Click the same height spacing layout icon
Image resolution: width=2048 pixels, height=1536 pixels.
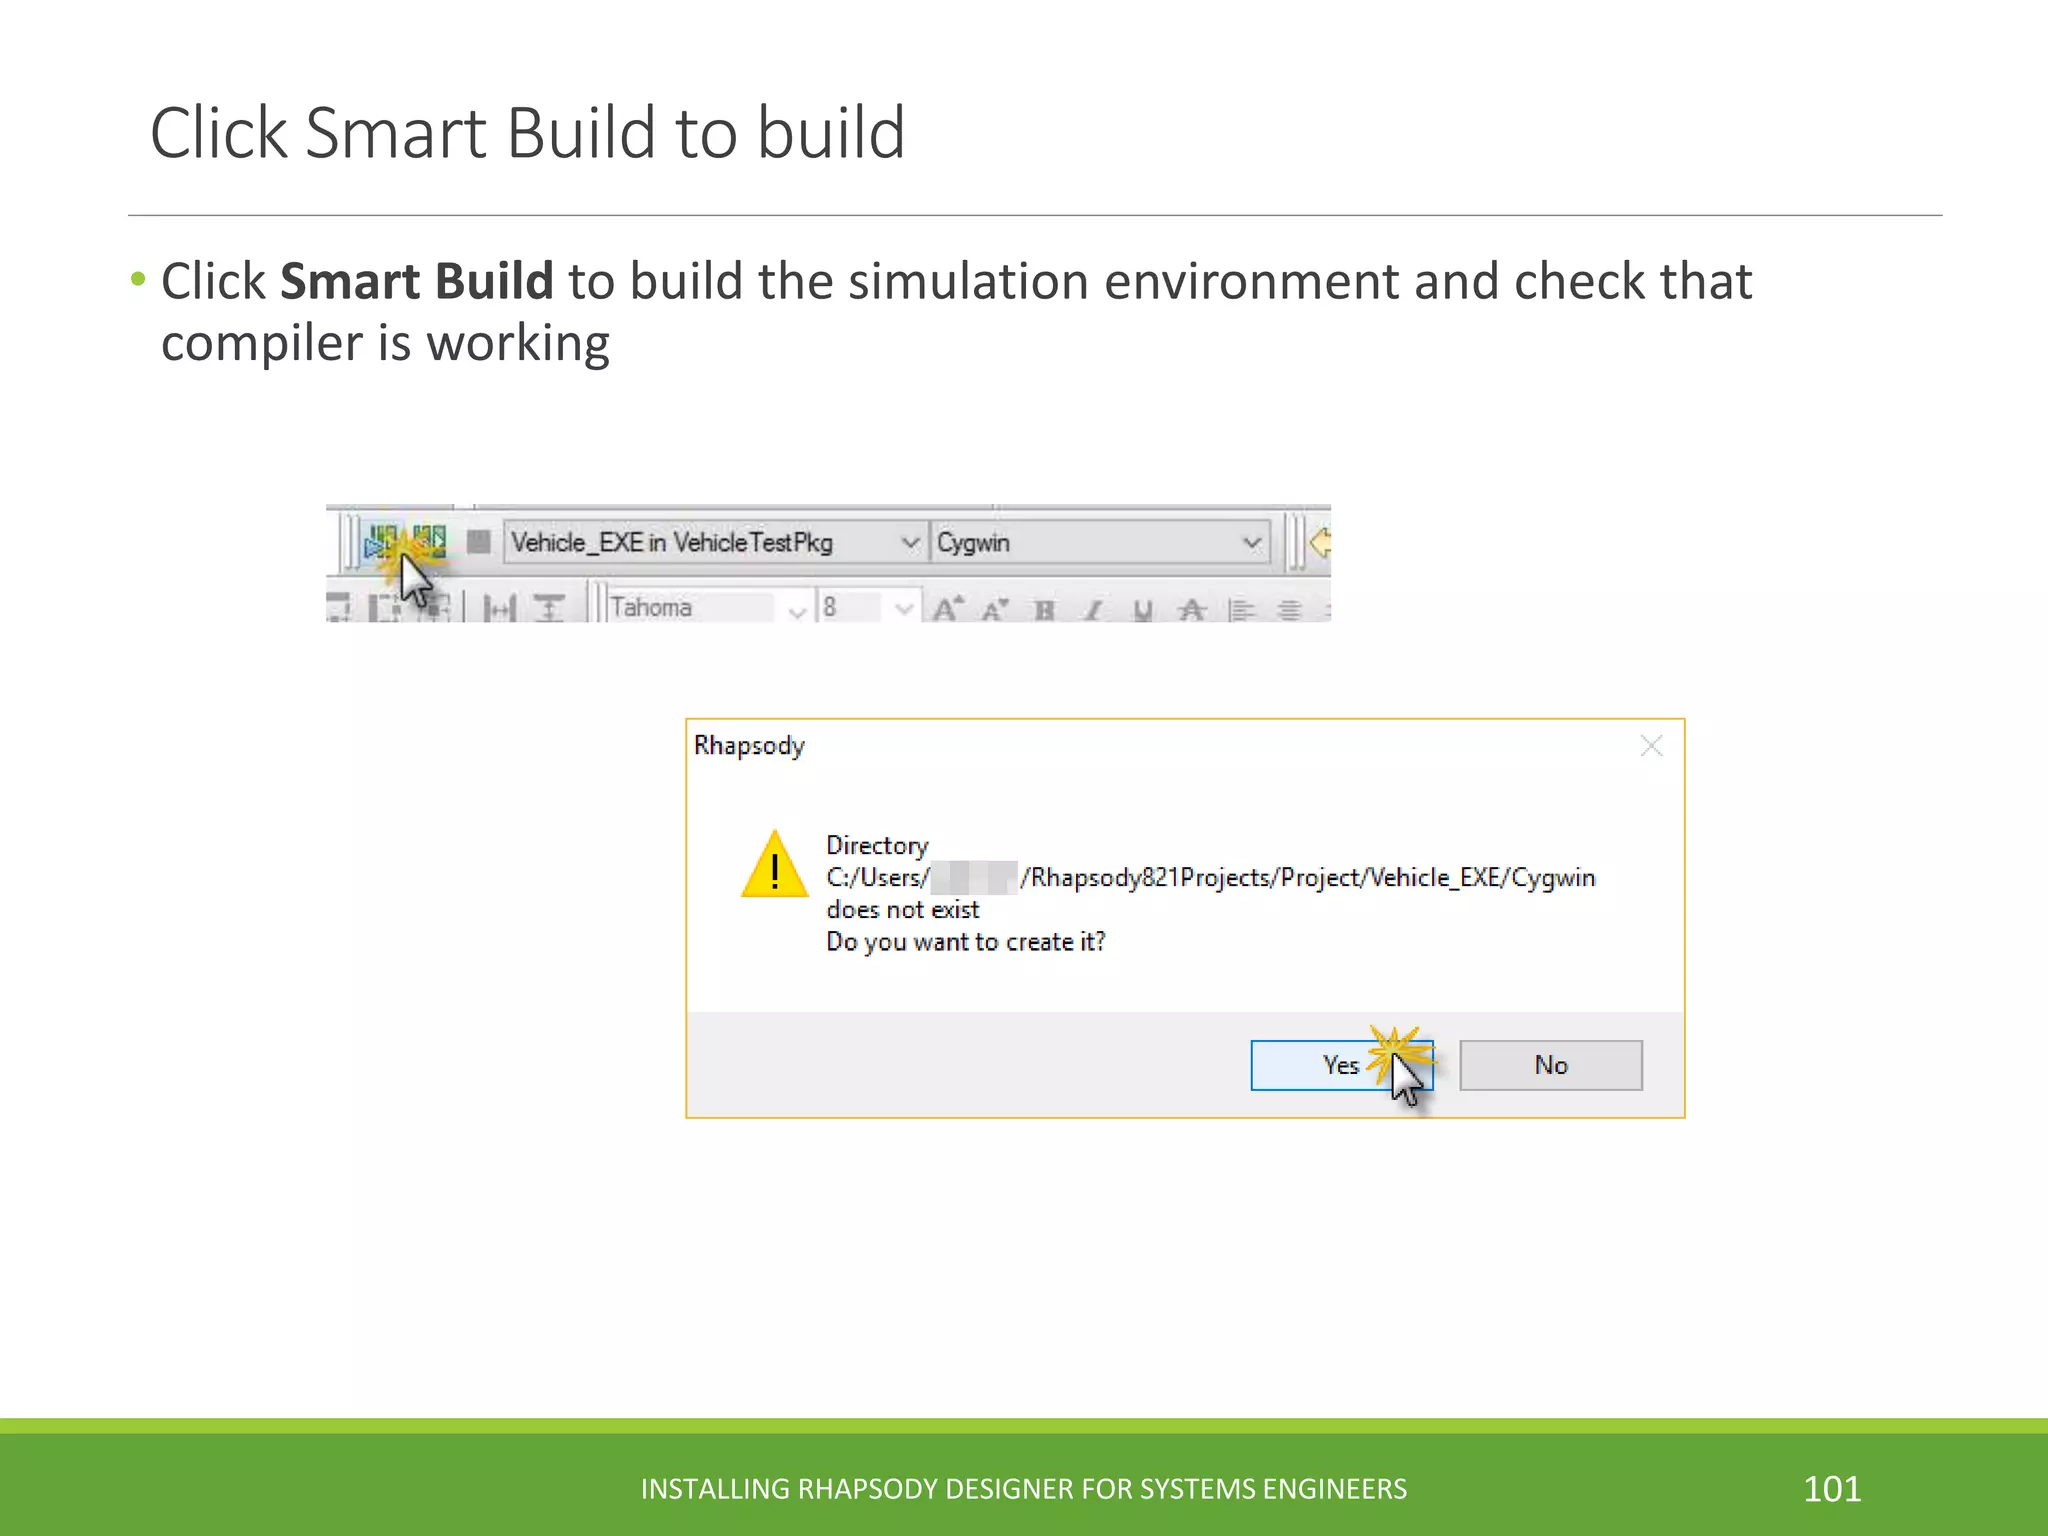pos(548,607)
